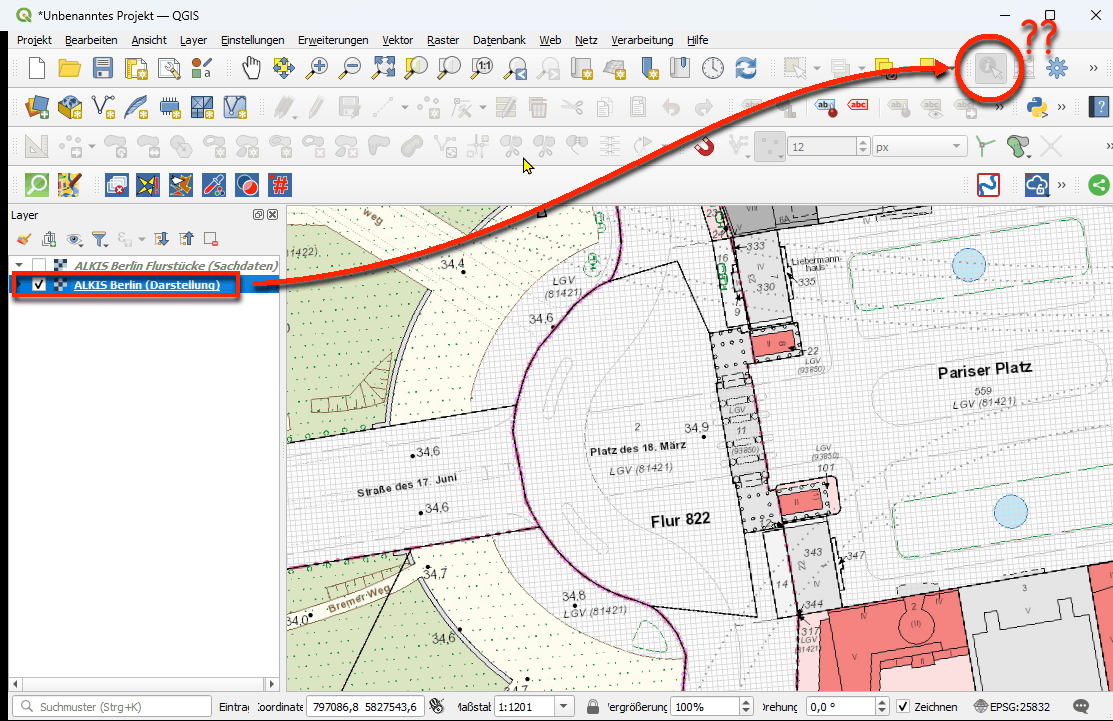
Task: Click the Zoom In magnifier tool
Action: pyautogui.click(x=318, y=68)
